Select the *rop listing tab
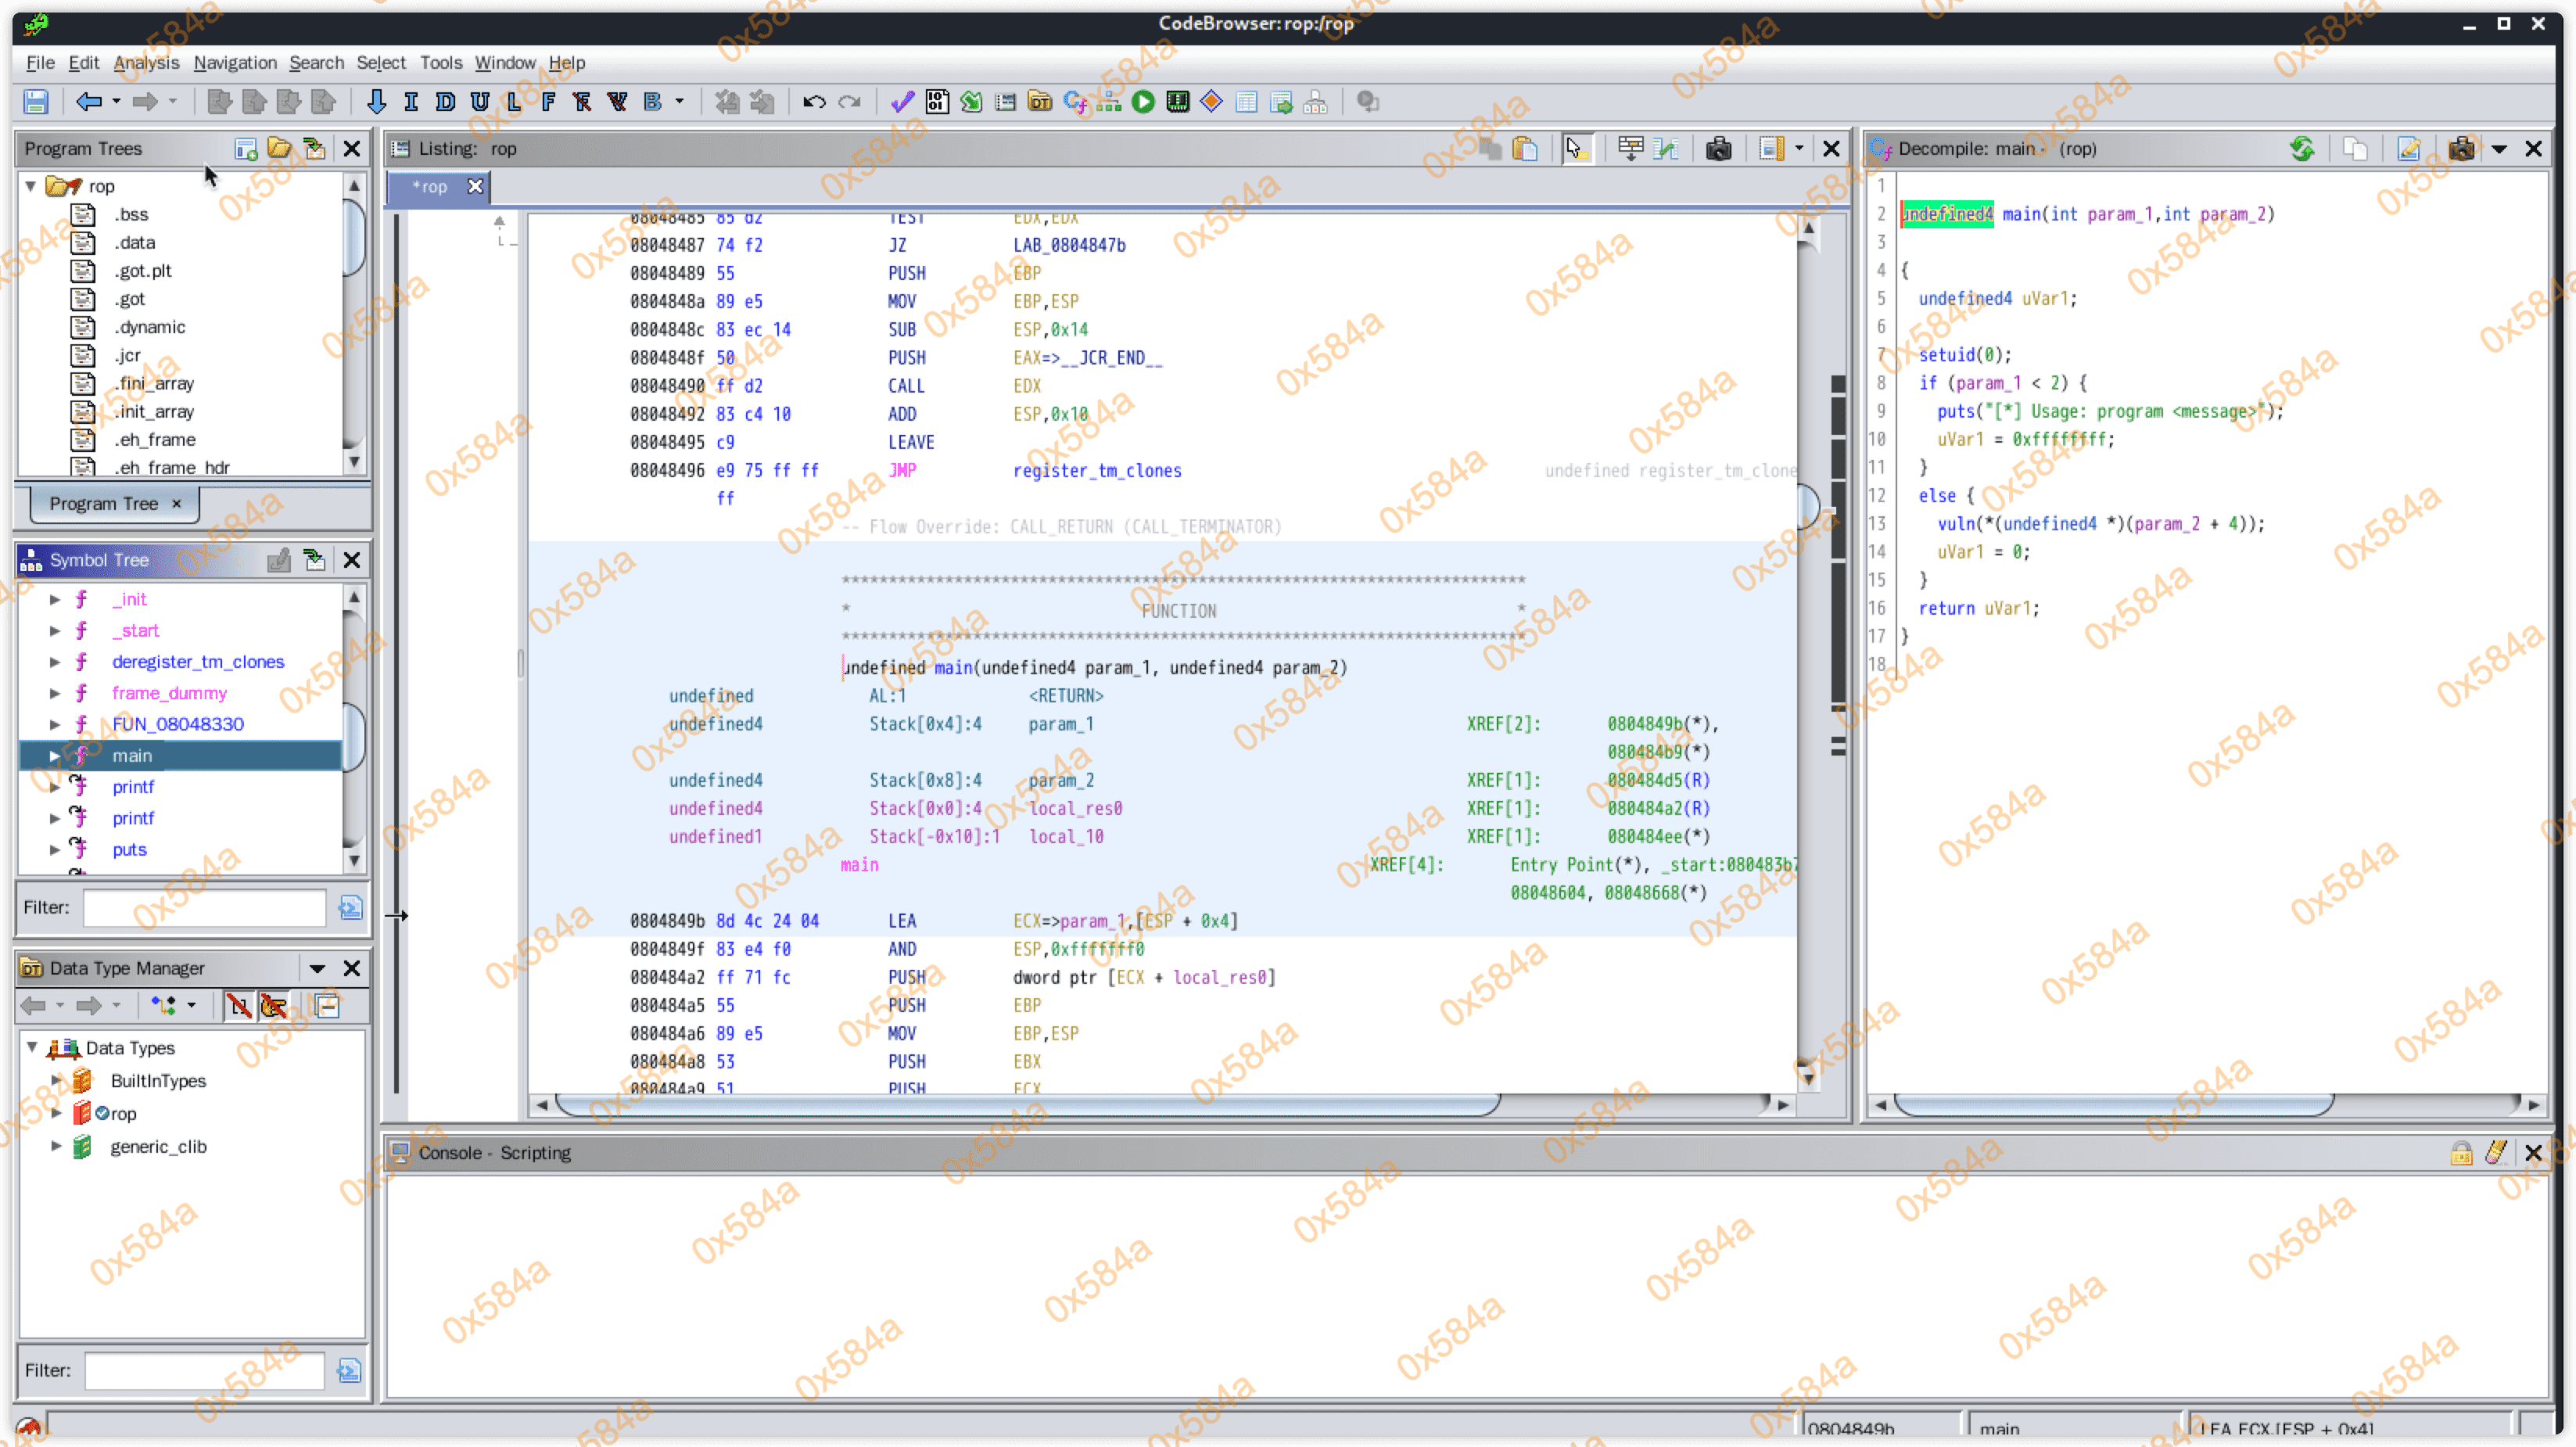This screenshot has height=1447, width=2576. [430, 187]
